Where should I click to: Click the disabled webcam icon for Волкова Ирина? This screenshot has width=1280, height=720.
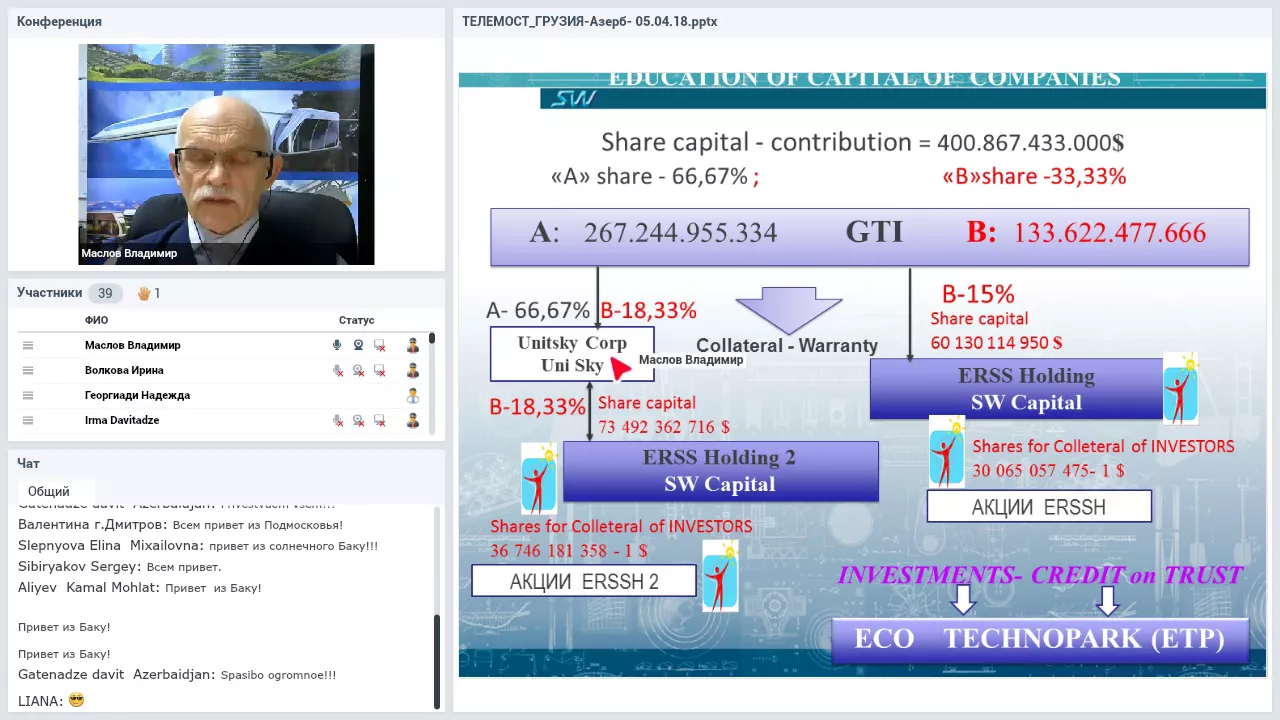(x=359, y=370)
